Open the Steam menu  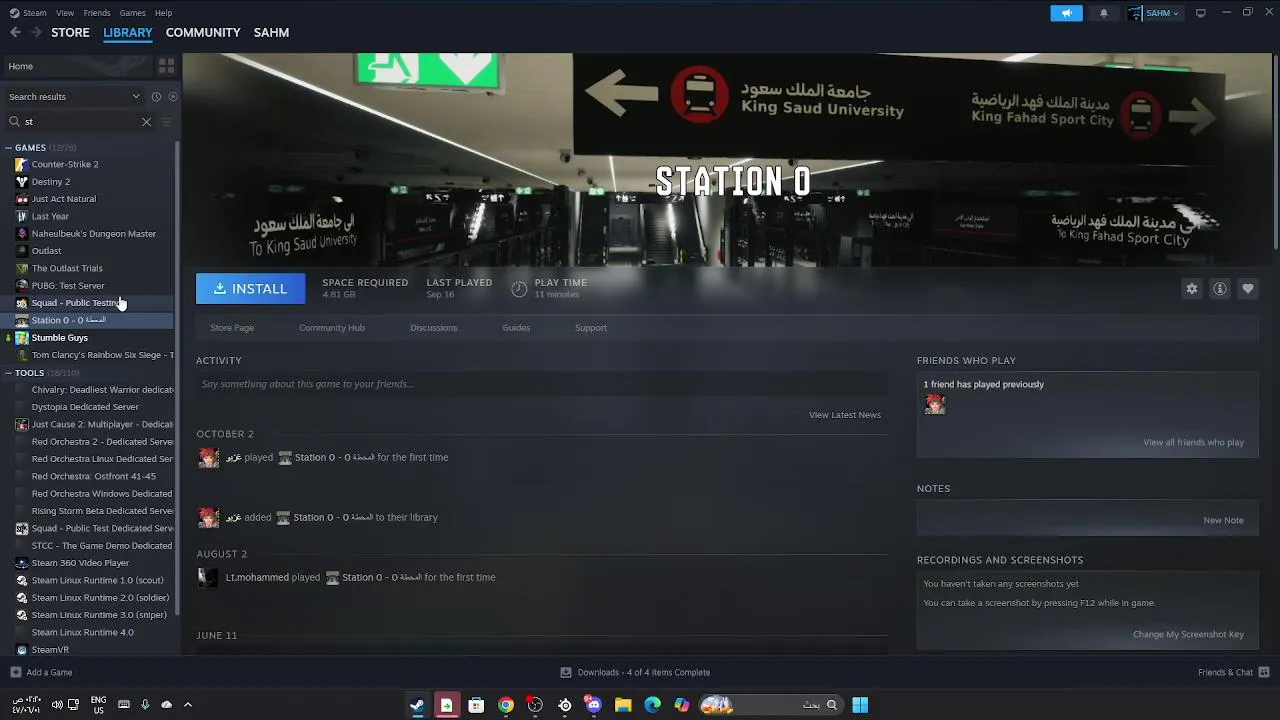pos(28,13)
